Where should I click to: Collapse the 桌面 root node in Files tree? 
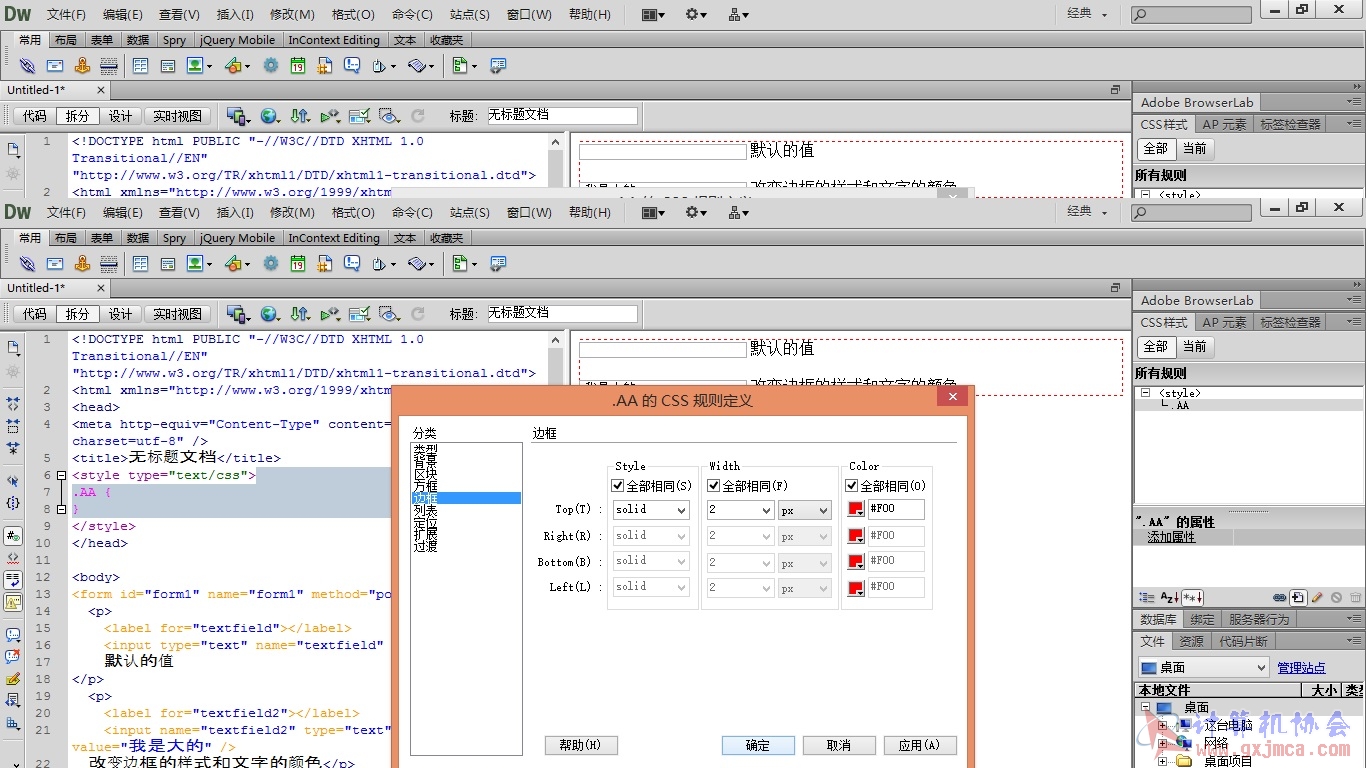1144,707
